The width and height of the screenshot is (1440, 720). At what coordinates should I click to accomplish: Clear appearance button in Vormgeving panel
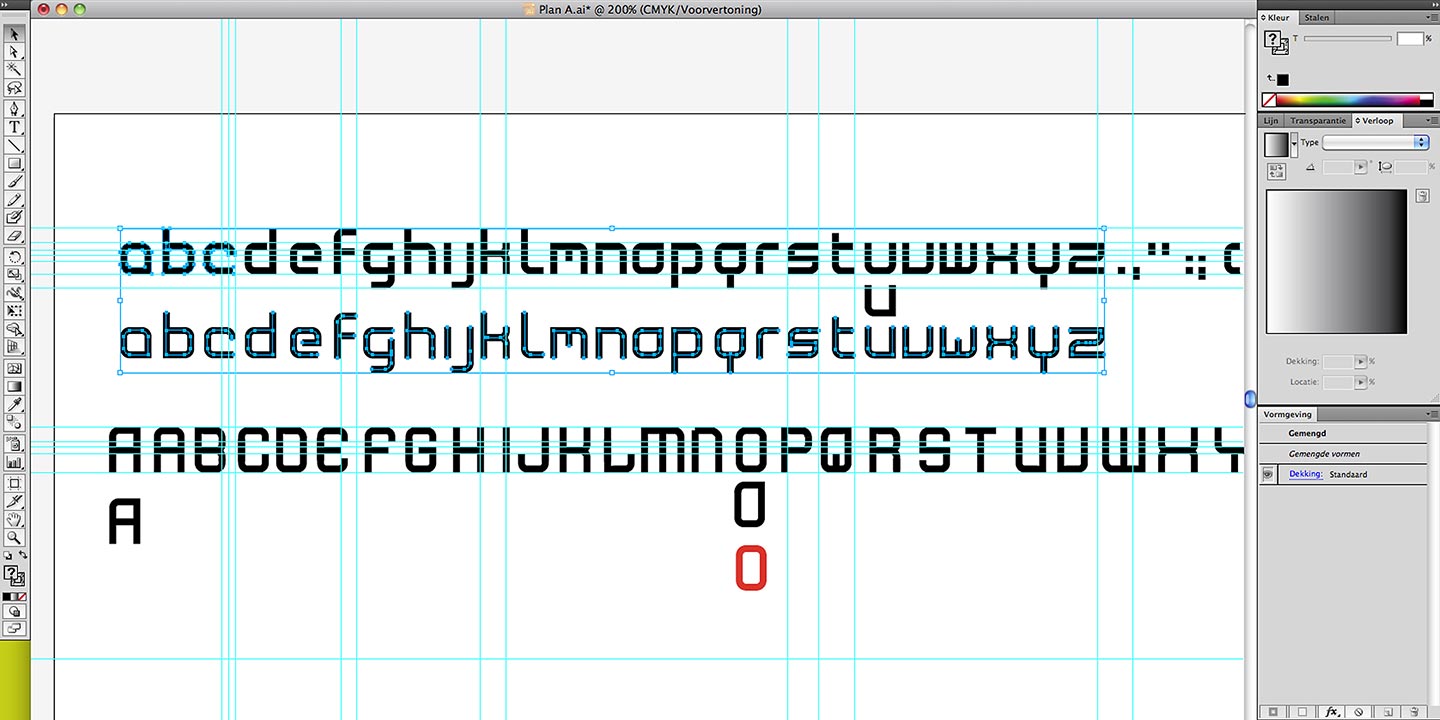pos(1358,712)
